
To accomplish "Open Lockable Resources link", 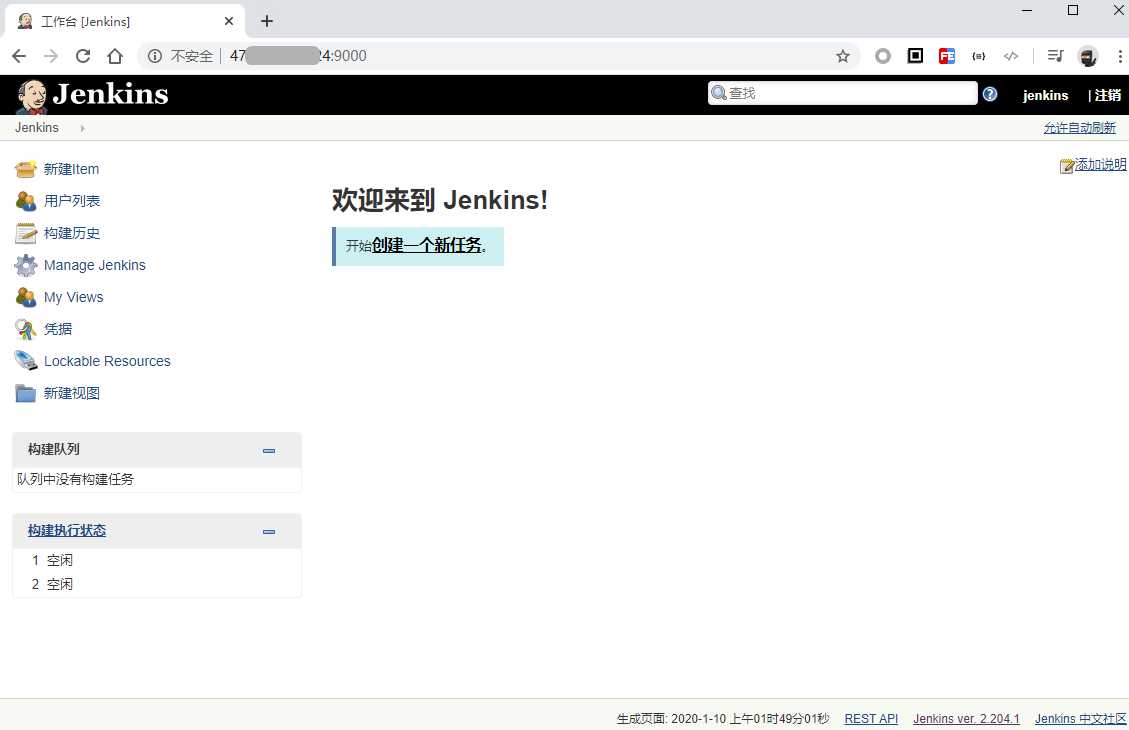I will click(x=107, y=361).
